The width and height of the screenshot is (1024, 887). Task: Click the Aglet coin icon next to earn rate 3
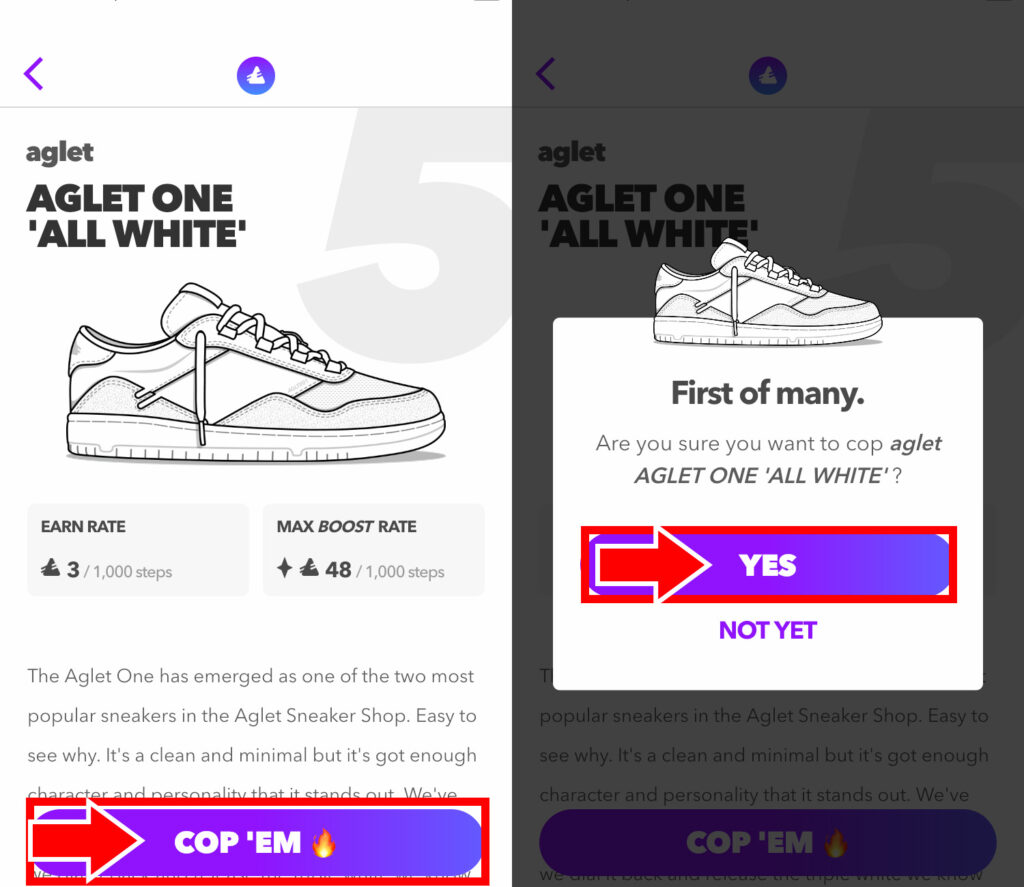pos(50,568)
